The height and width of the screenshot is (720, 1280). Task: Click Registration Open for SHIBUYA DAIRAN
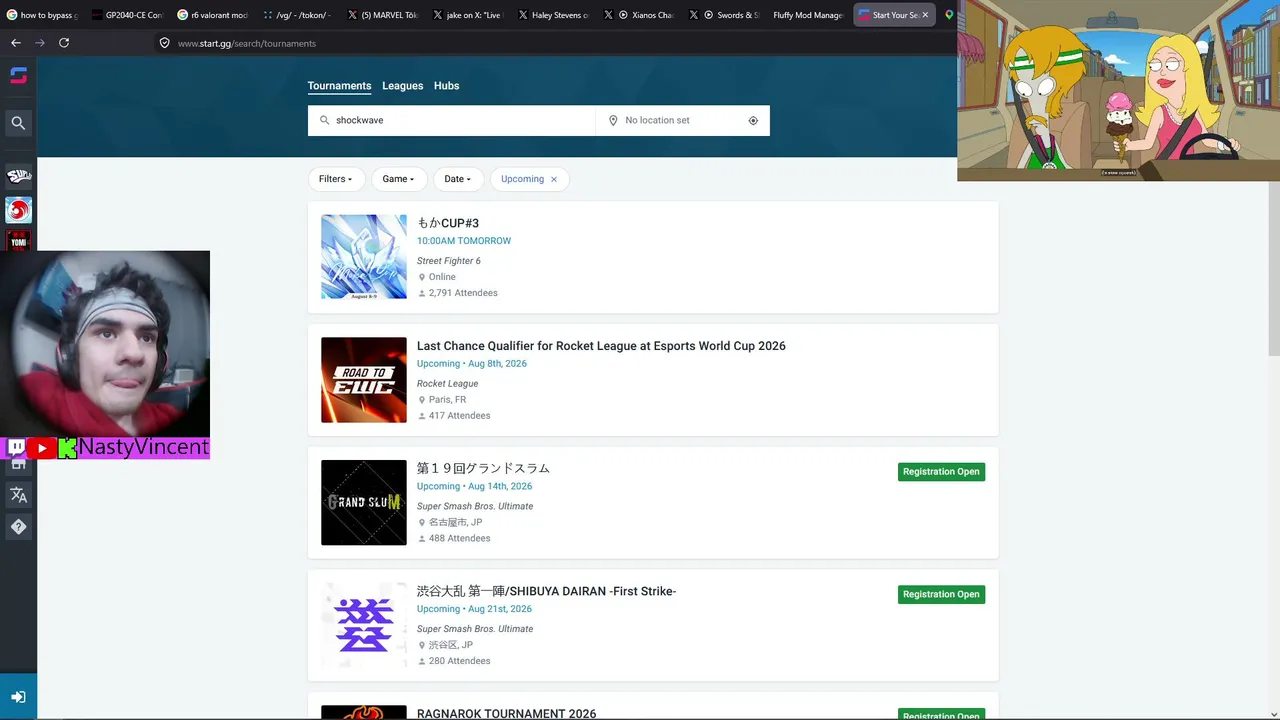[x=941, y=594]
